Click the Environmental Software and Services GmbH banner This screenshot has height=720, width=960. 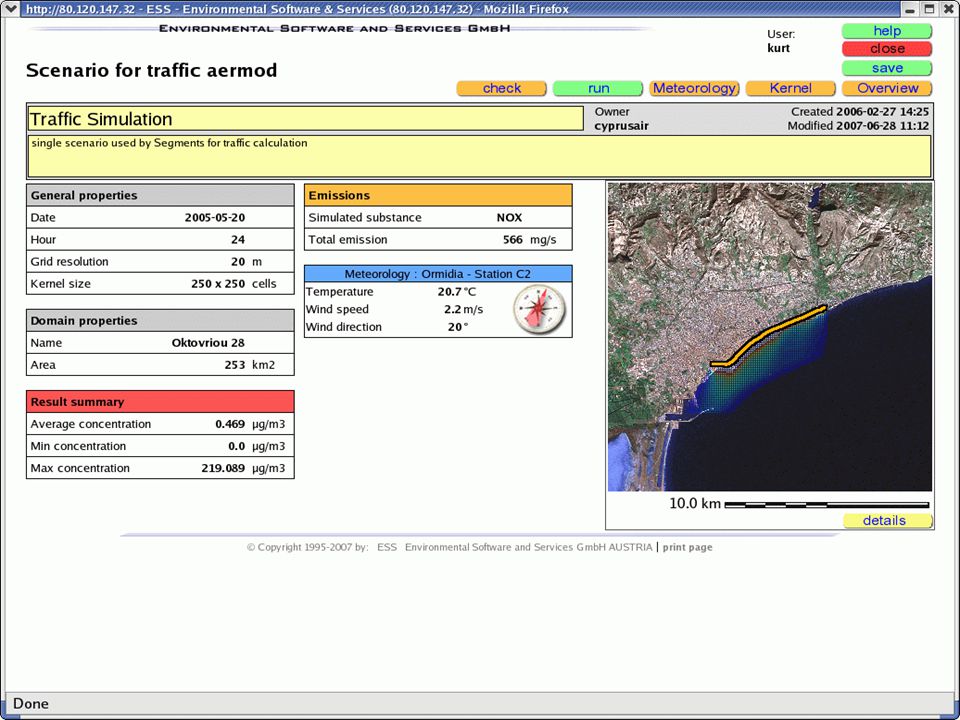click(334, 28)
